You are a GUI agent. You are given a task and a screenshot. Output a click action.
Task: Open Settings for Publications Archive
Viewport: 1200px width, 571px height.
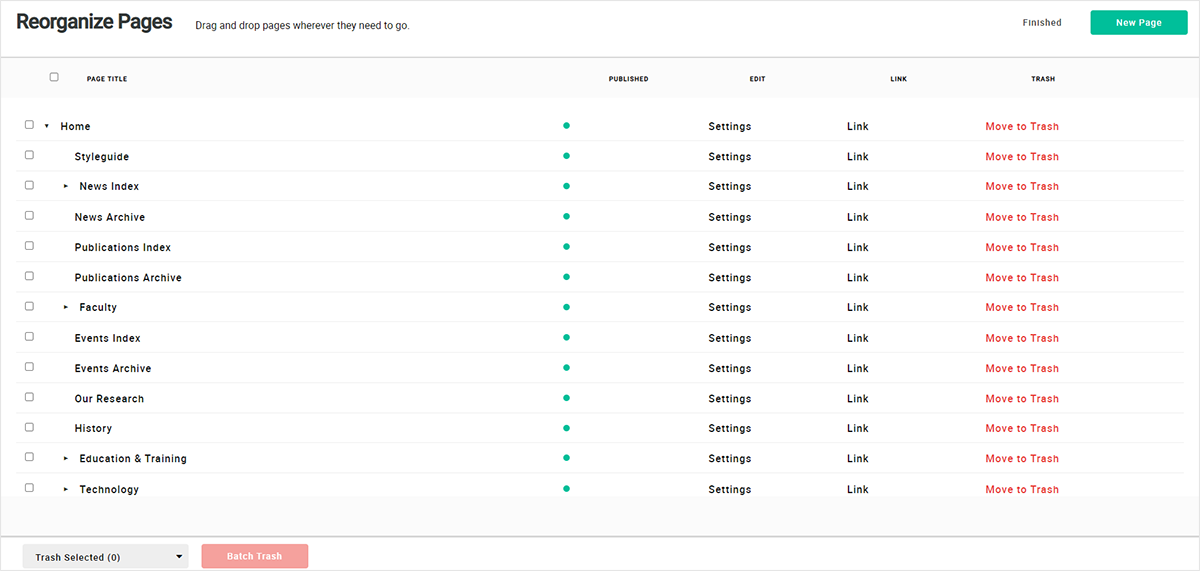tap(729, 277)
